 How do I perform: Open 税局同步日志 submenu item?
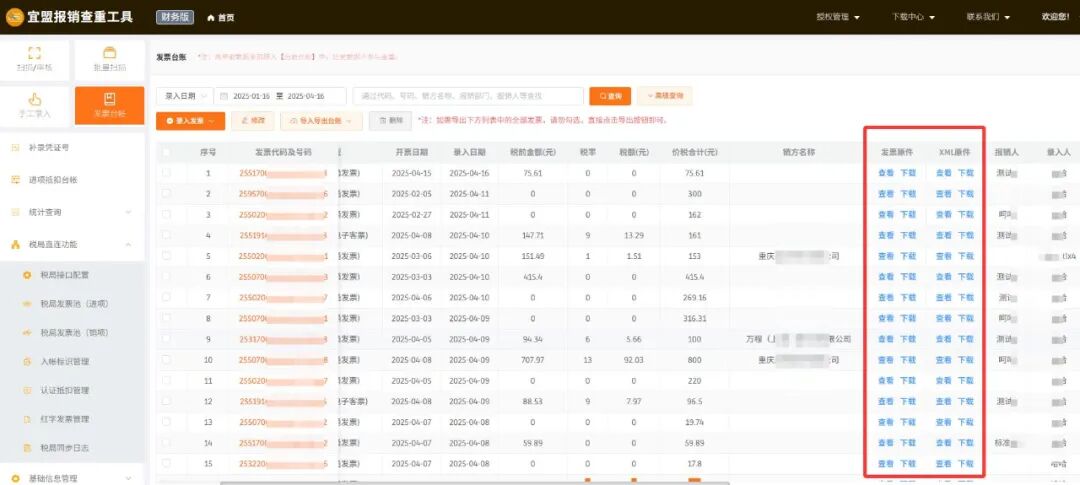click(x=65, y=448)
